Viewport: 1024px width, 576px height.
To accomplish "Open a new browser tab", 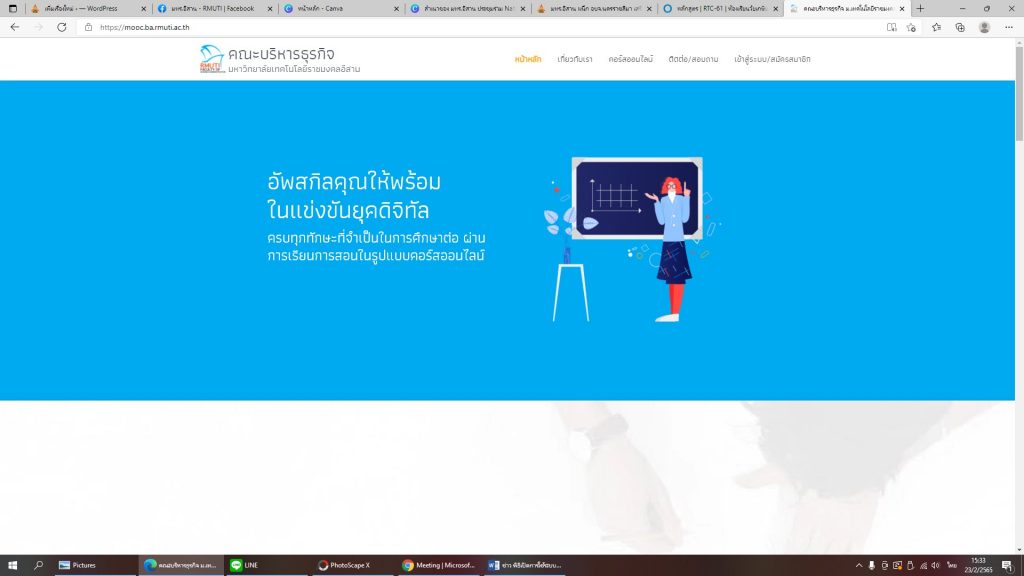I will click(920, 8).
